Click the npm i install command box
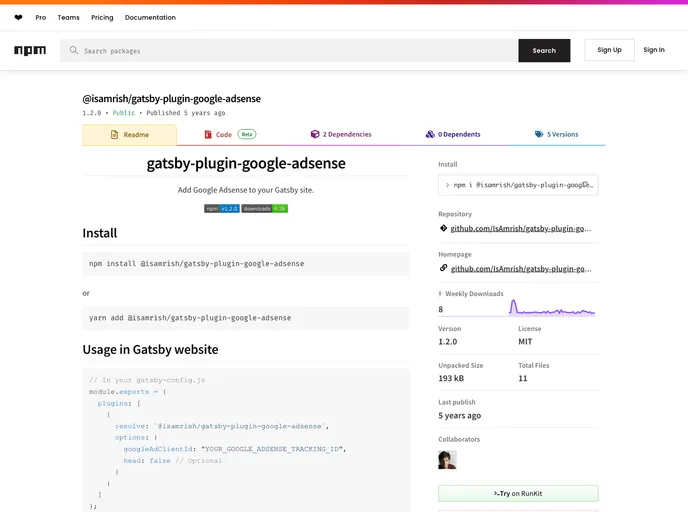 (x=518, y=185)
